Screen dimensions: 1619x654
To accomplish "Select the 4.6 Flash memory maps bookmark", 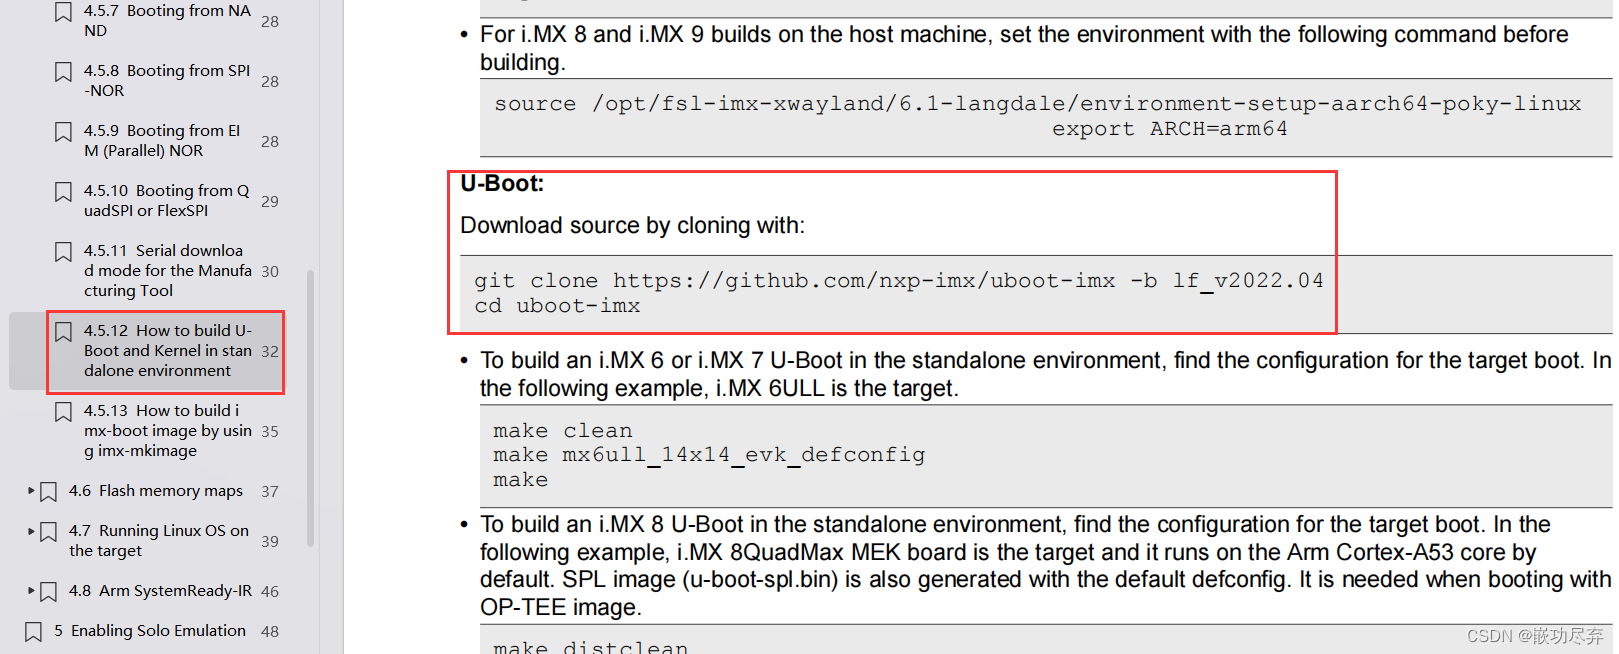I will pos(156,491).
